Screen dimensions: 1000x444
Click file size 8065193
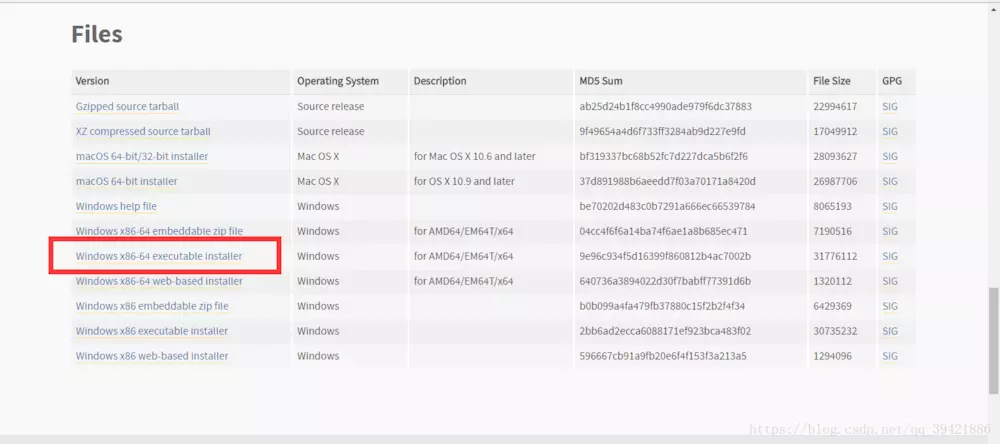click(x=832, y=206)
